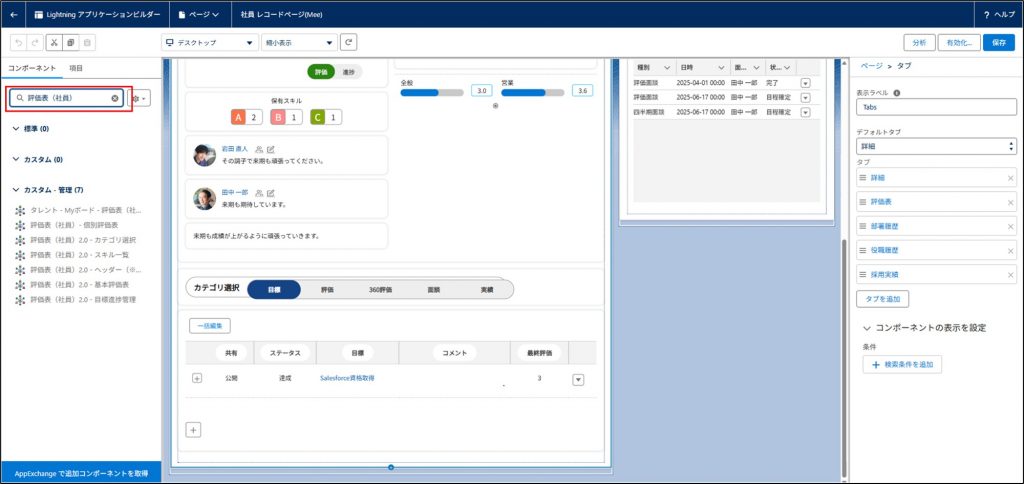Click the タブを追加 button
The image size is (1024, 484).
883,299
